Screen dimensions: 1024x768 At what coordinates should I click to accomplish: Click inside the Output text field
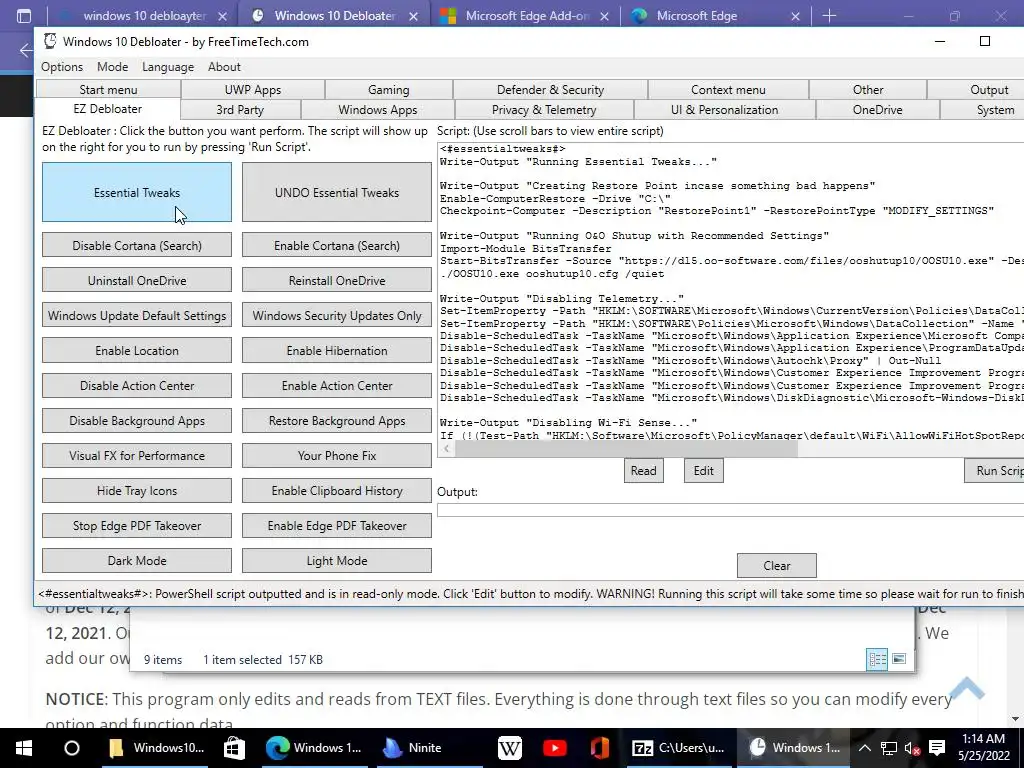[x=730, y=510]
